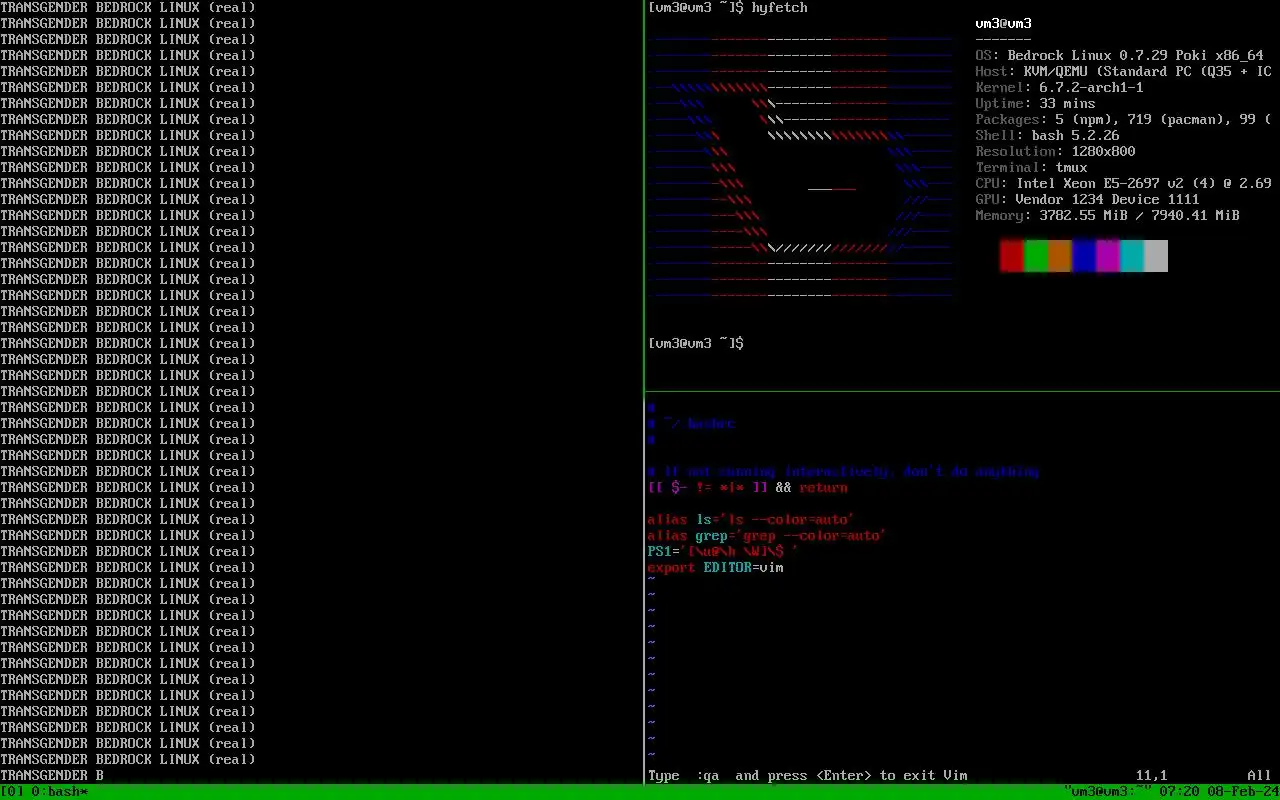The width and height of the screenshot is (1280, 800).
Task: Click the 'vm3@vm3' title above the system info
Action: 1004,24
